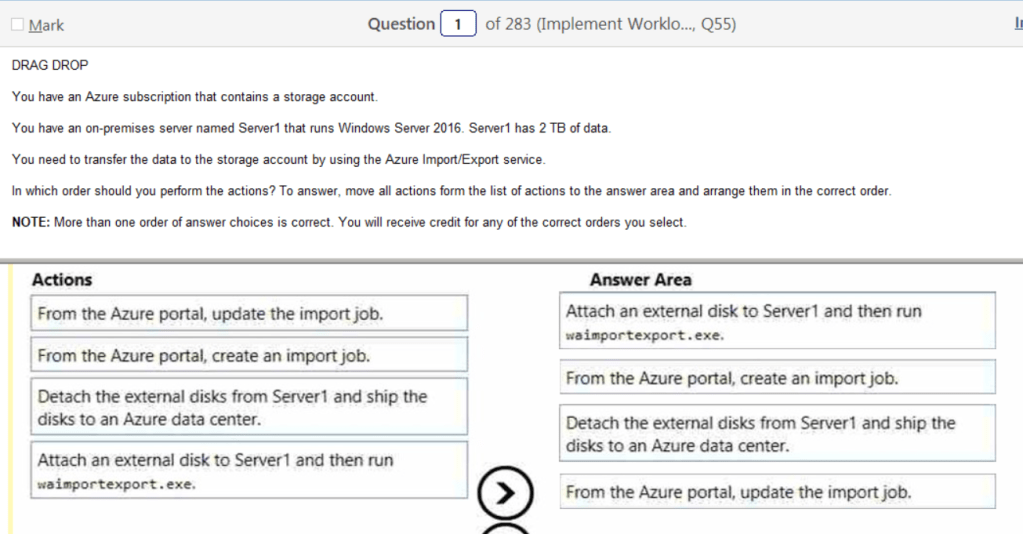Image resolution: width=1023 pixels, height=534 pixels.
Task: Select 'Detach the external disks' in Actions list
Action: pos(249,408)
